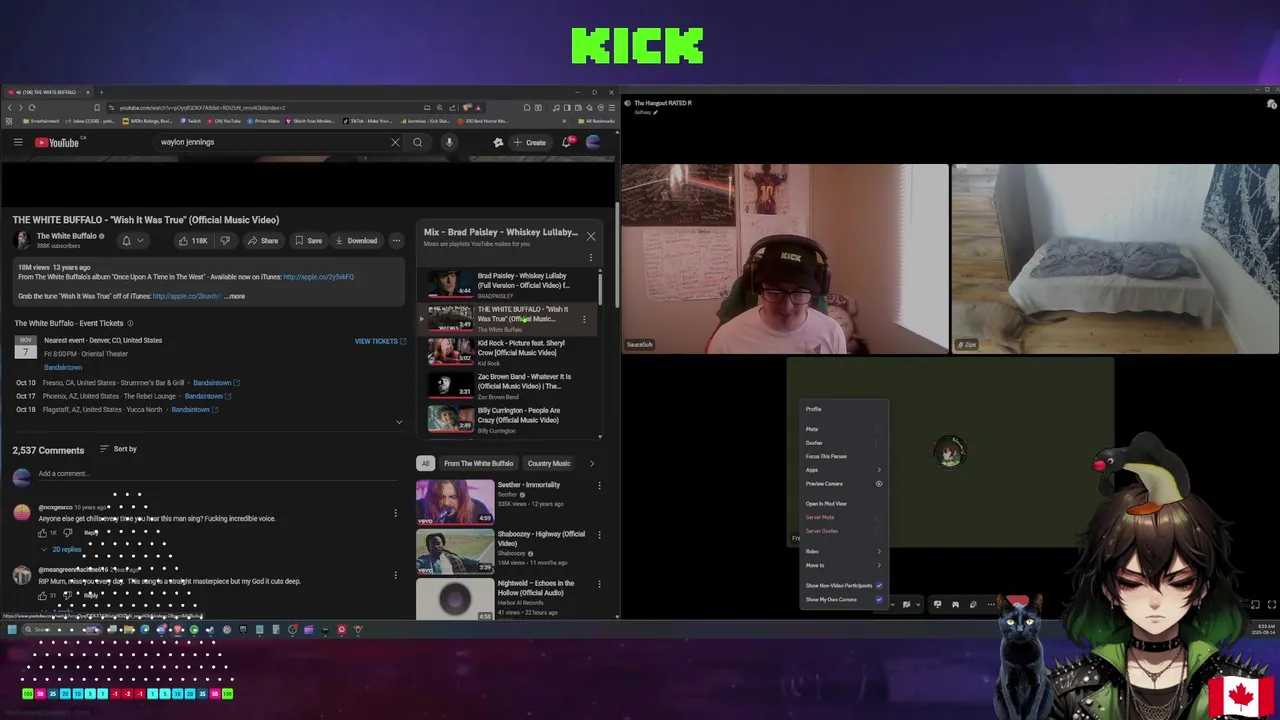Uncheck Show Non-Video Participants

(879, 585)
